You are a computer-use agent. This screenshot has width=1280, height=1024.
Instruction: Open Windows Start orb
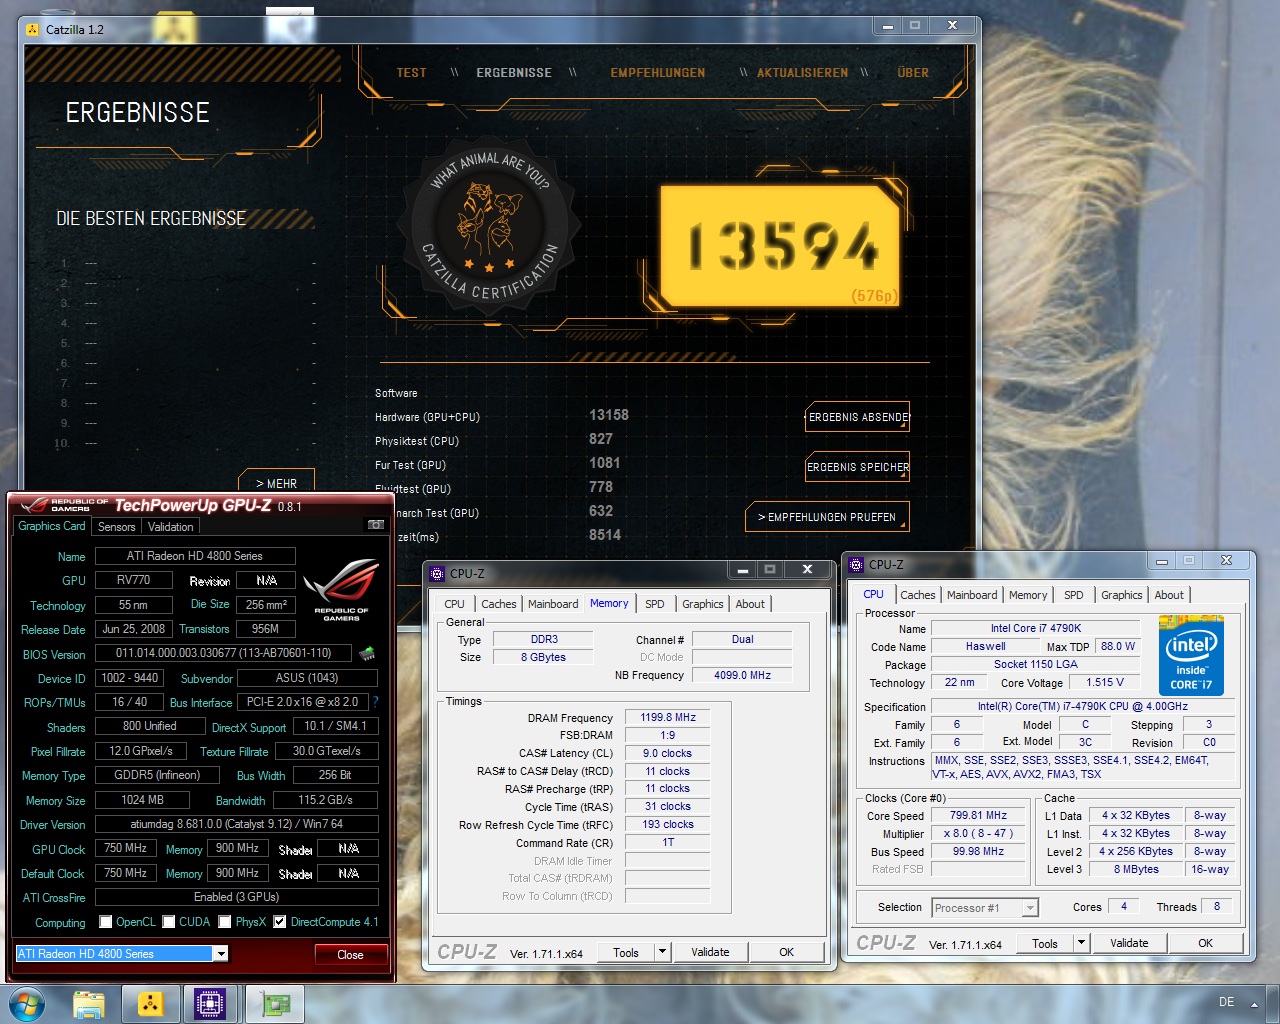26,1003
